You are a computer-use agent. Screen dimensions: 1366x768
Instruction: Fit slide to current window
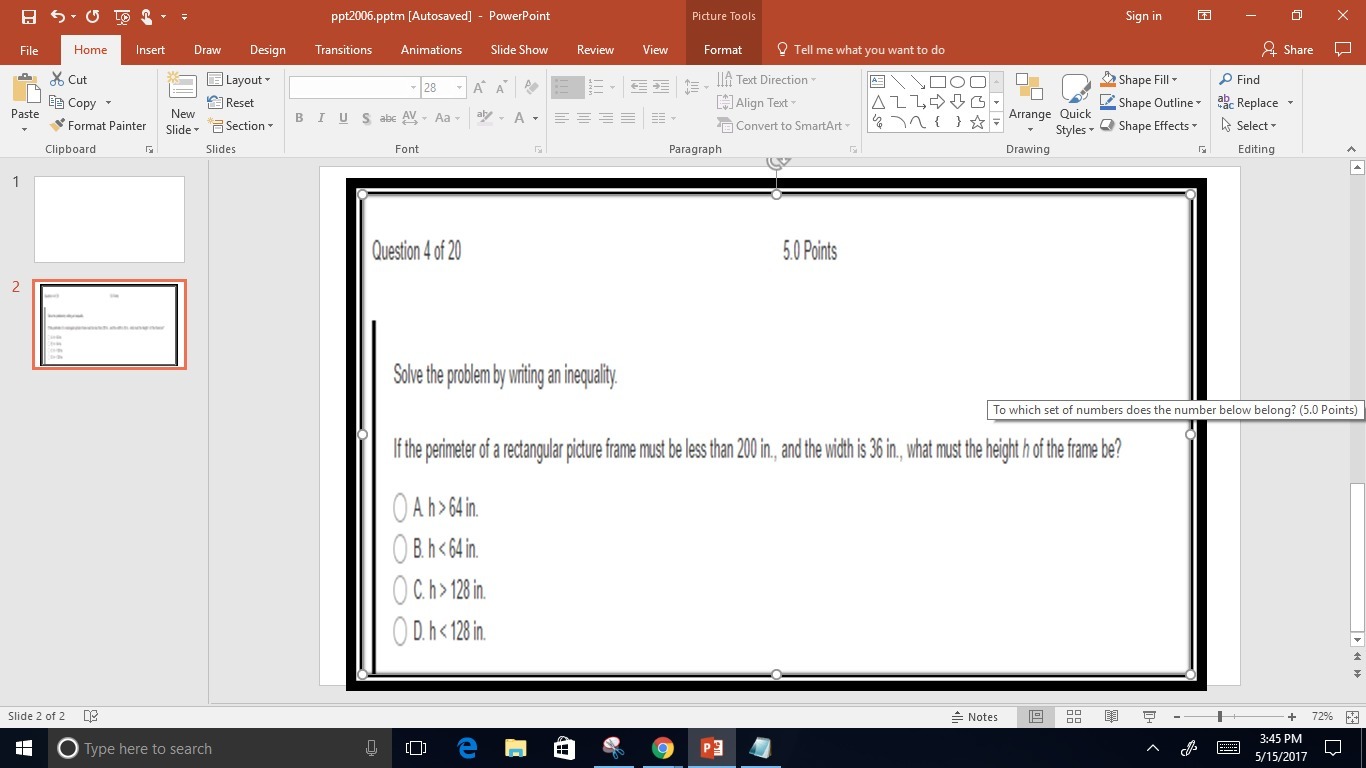point(1353,716)
